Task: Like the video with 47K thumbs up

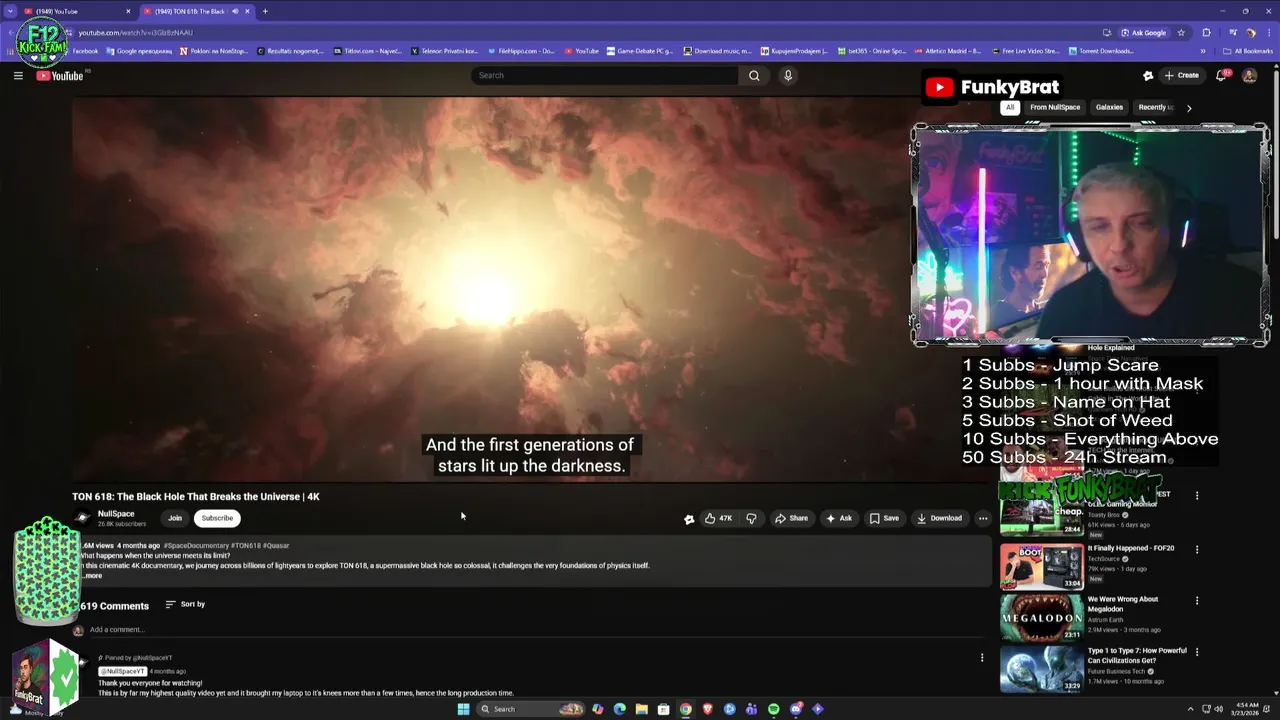Action: click(x=718, y=518)
